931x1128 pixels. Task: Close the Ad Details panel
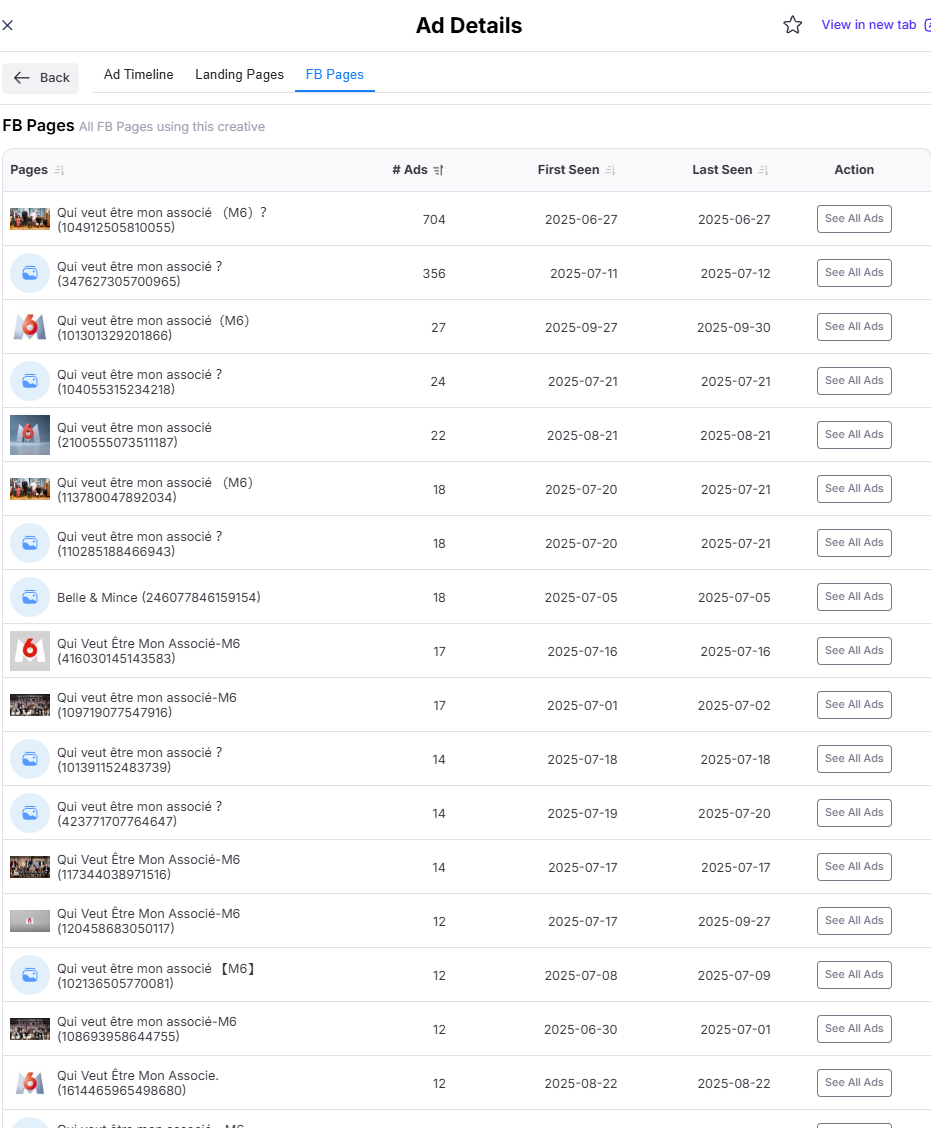pyautogui.click(x=8, y=25)
